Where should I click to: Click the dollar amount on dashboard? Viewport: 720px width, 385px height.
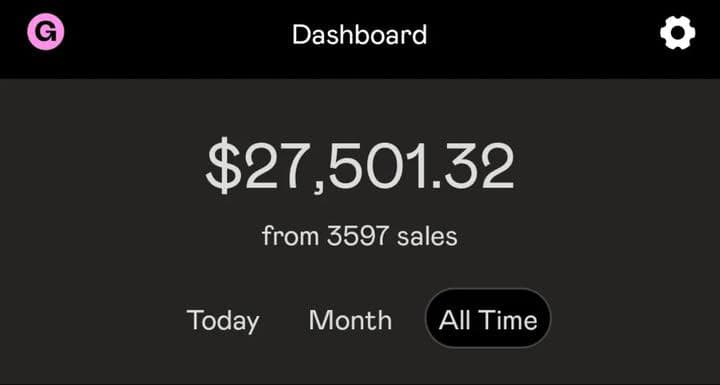point(360,165)
